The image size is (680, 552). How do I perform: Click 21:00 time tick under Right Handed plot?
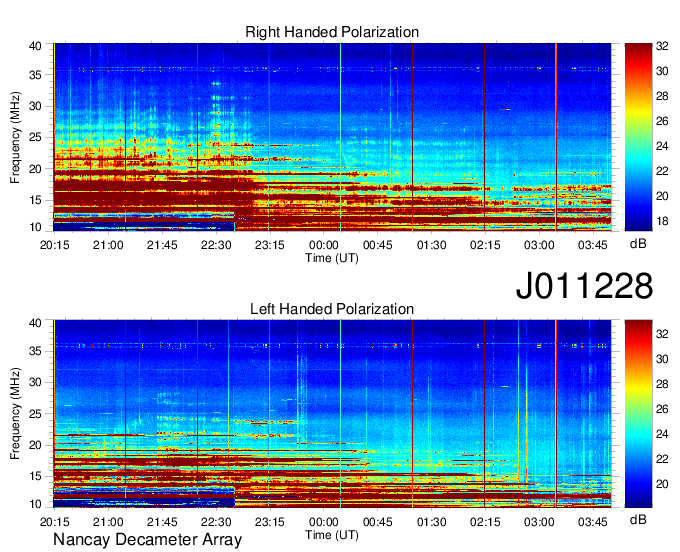coord(108,245)
